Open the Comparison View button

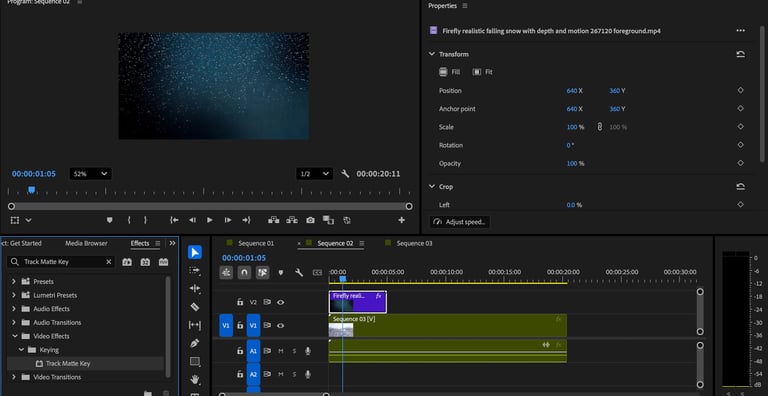pyautogui.click(x=328, y=221)
